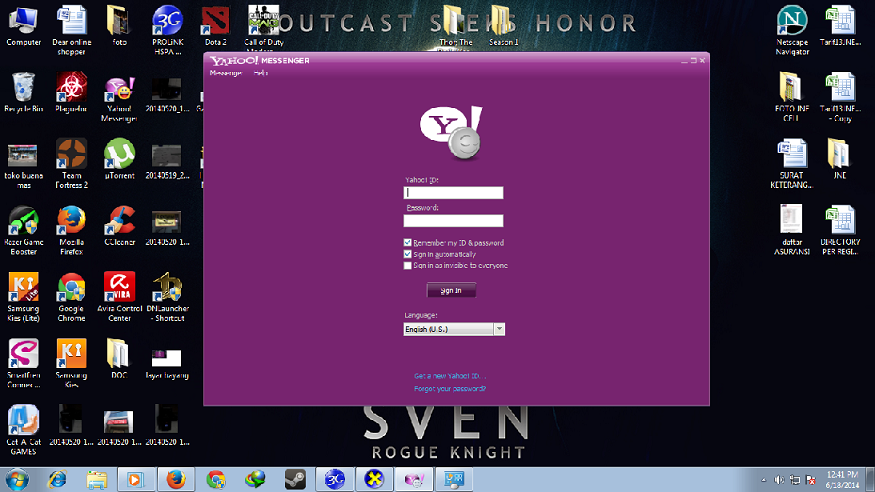Screen dimensions: 875x492
Task: Open the clock showing 12:41 PM
Action: (843, 480)
